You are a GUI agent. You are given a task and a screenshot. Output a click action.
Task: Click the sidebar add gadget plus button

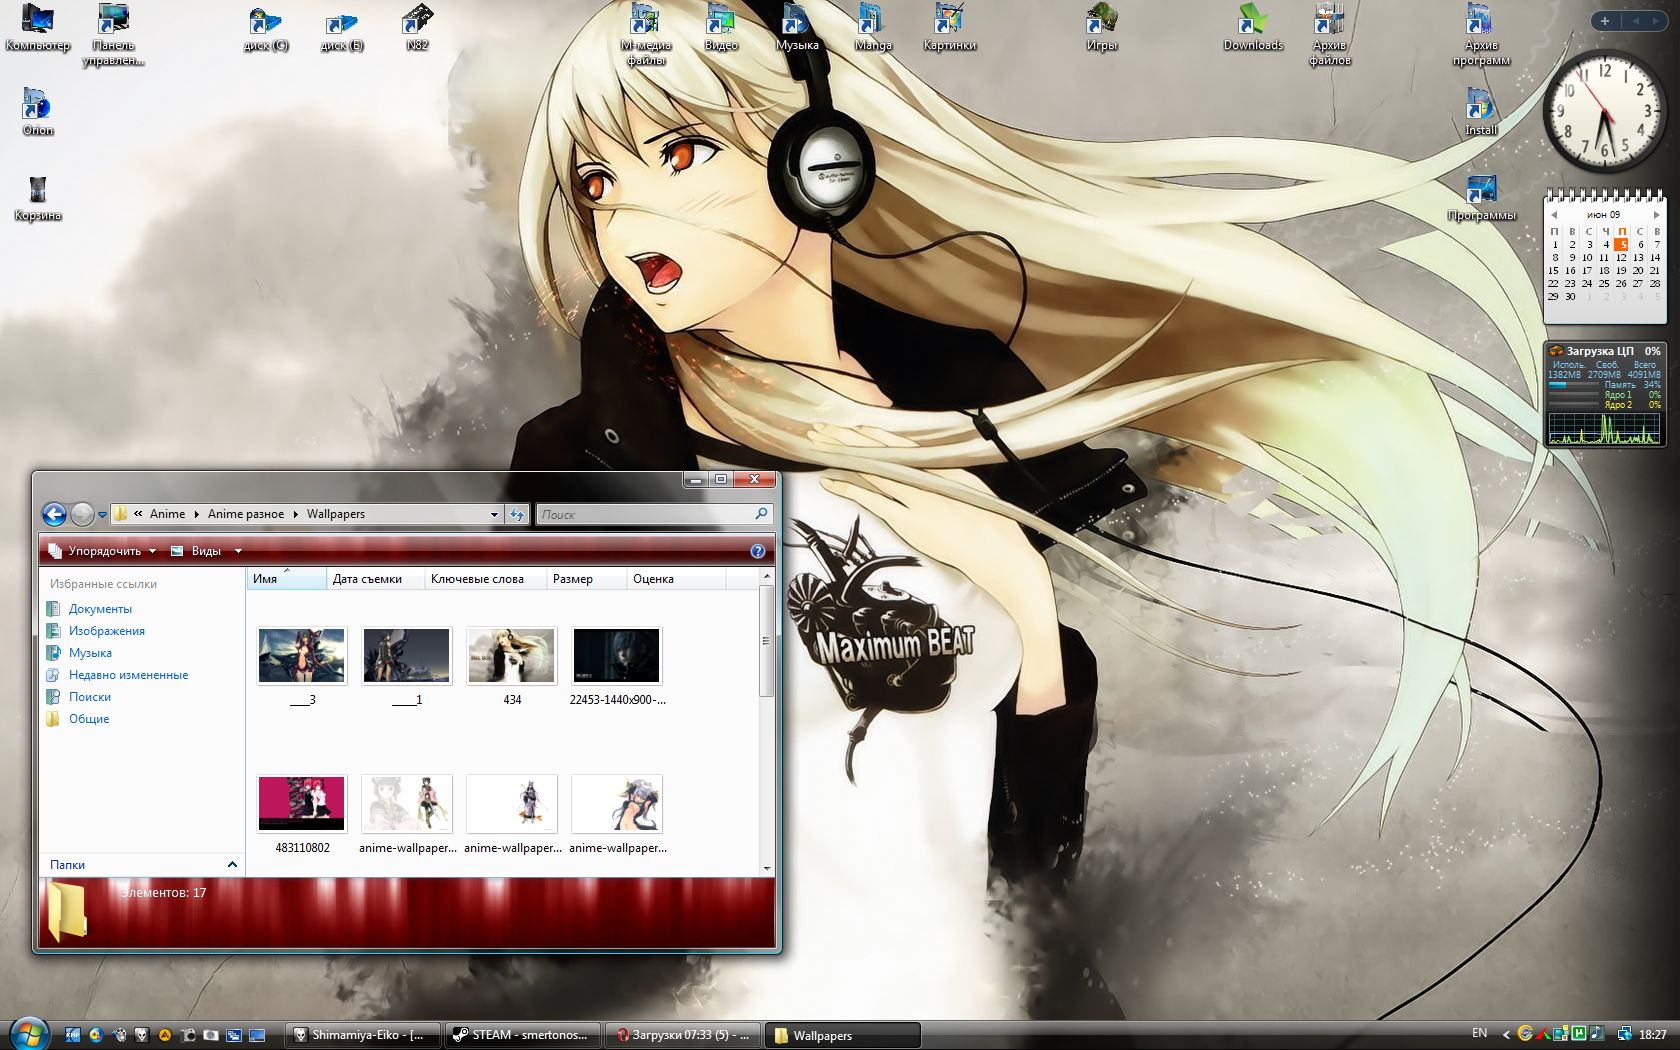coord(1605,20)
